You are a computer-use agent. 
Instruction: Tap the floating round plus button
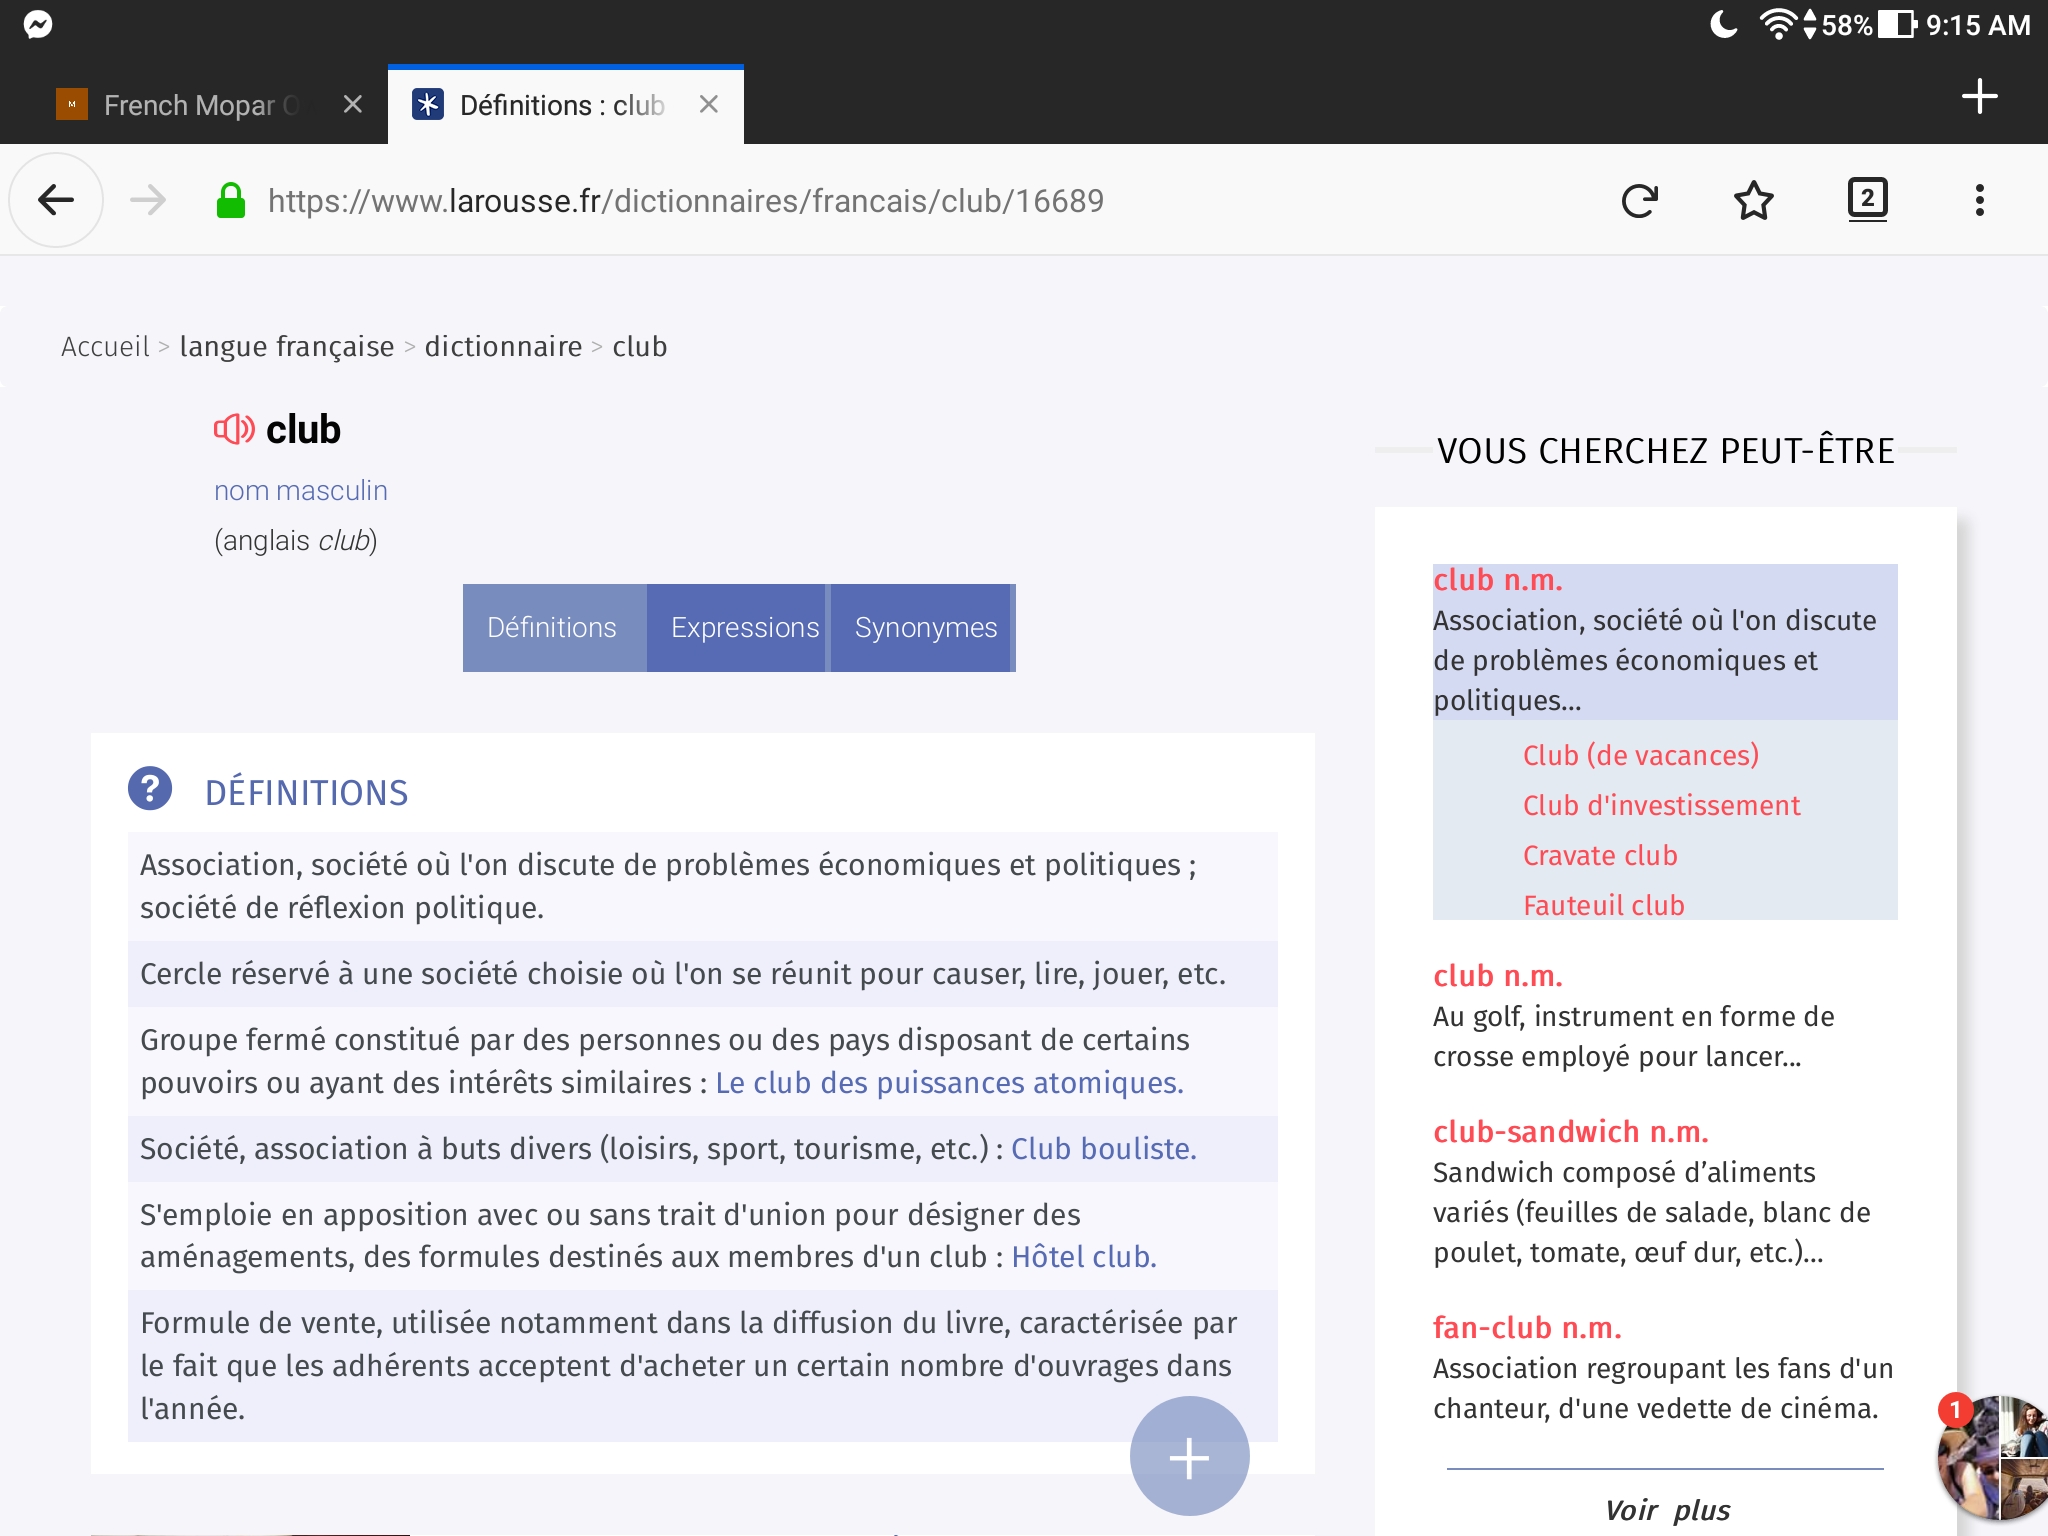[1189, 1457]
